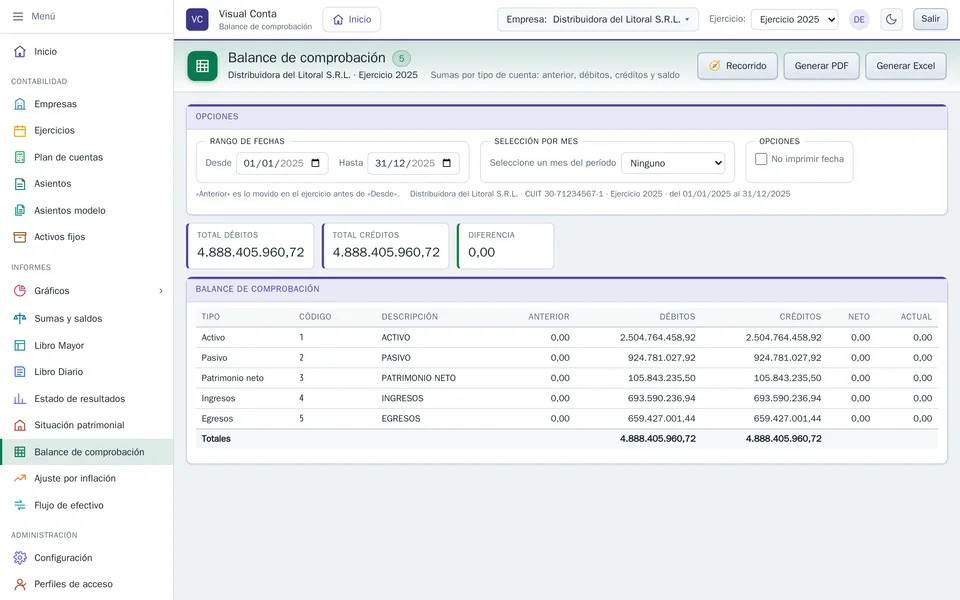Viewport: 960px width, 600px height.
Task: Click the Libro Mayor icon
Action: click(20, 345)
